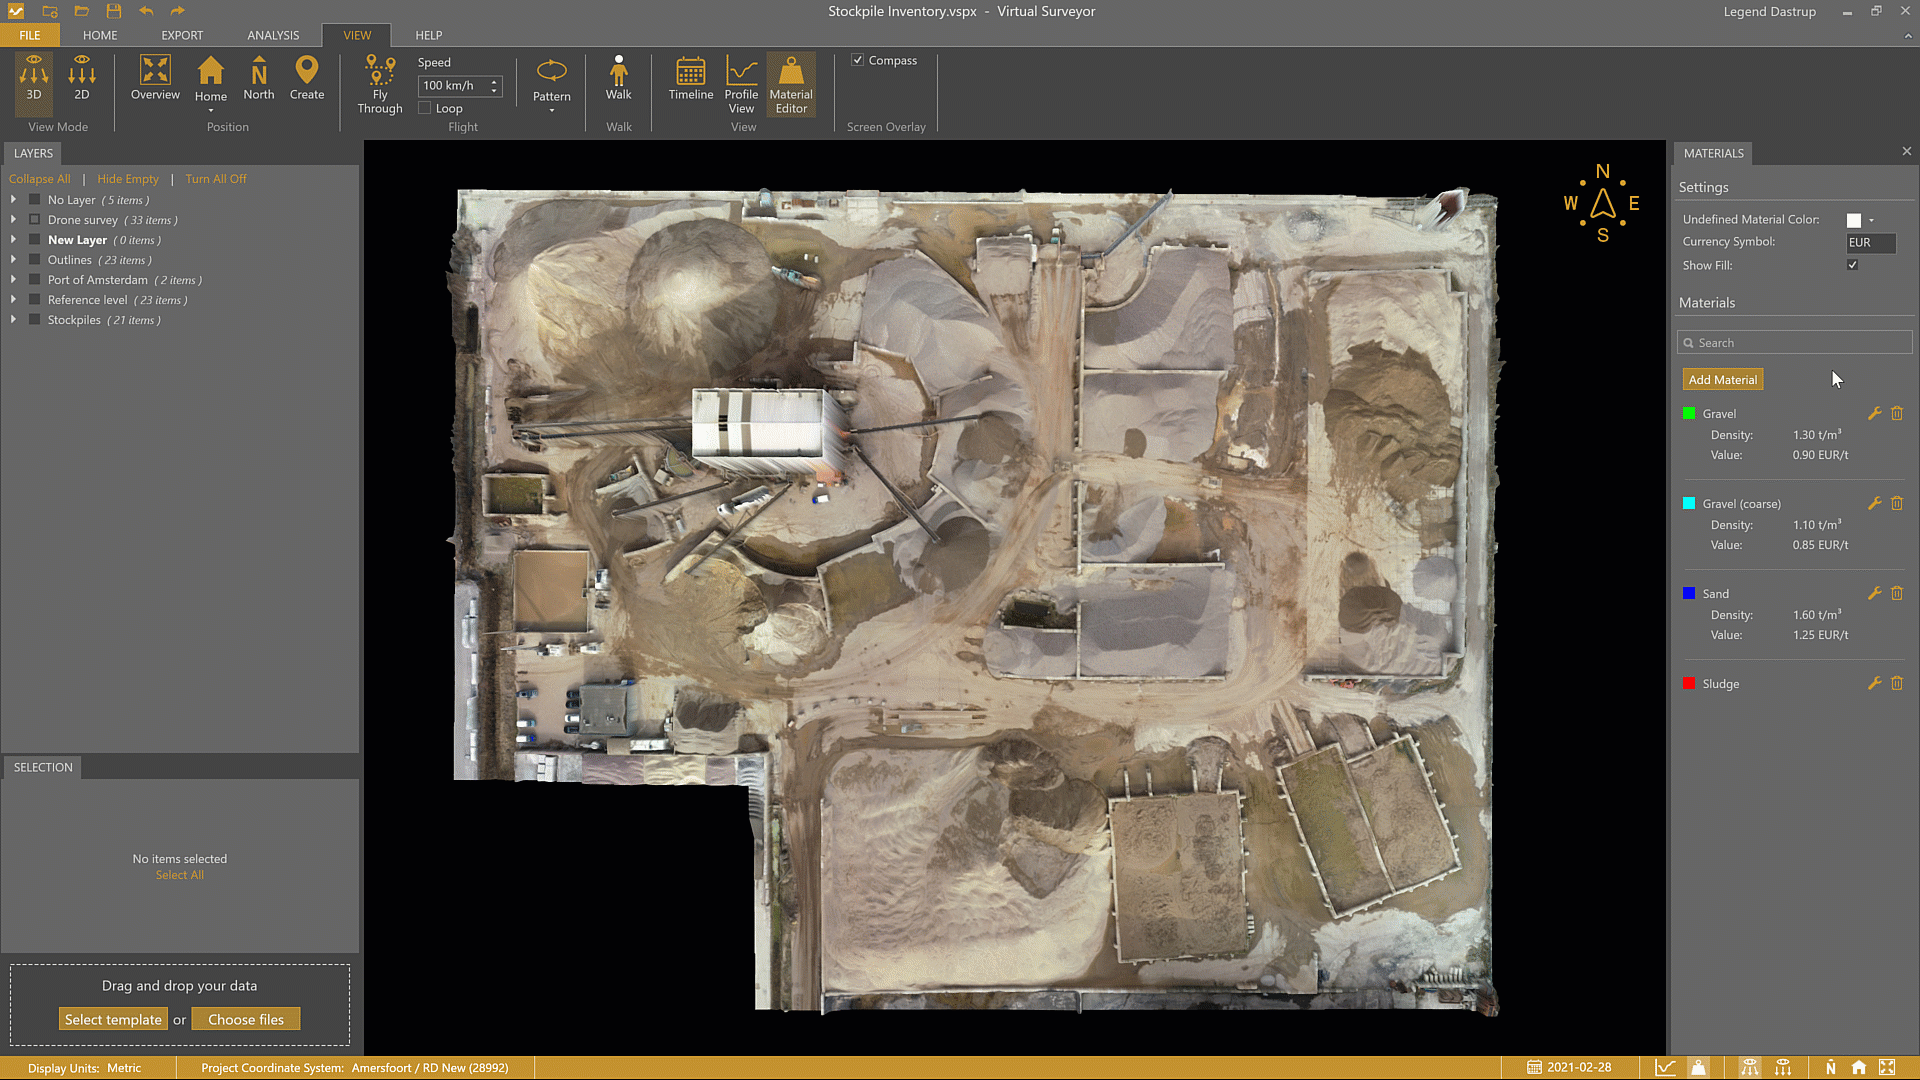Switch to 2D view mode
The width and height of the screenshot is (1920, 1080).
82,78
